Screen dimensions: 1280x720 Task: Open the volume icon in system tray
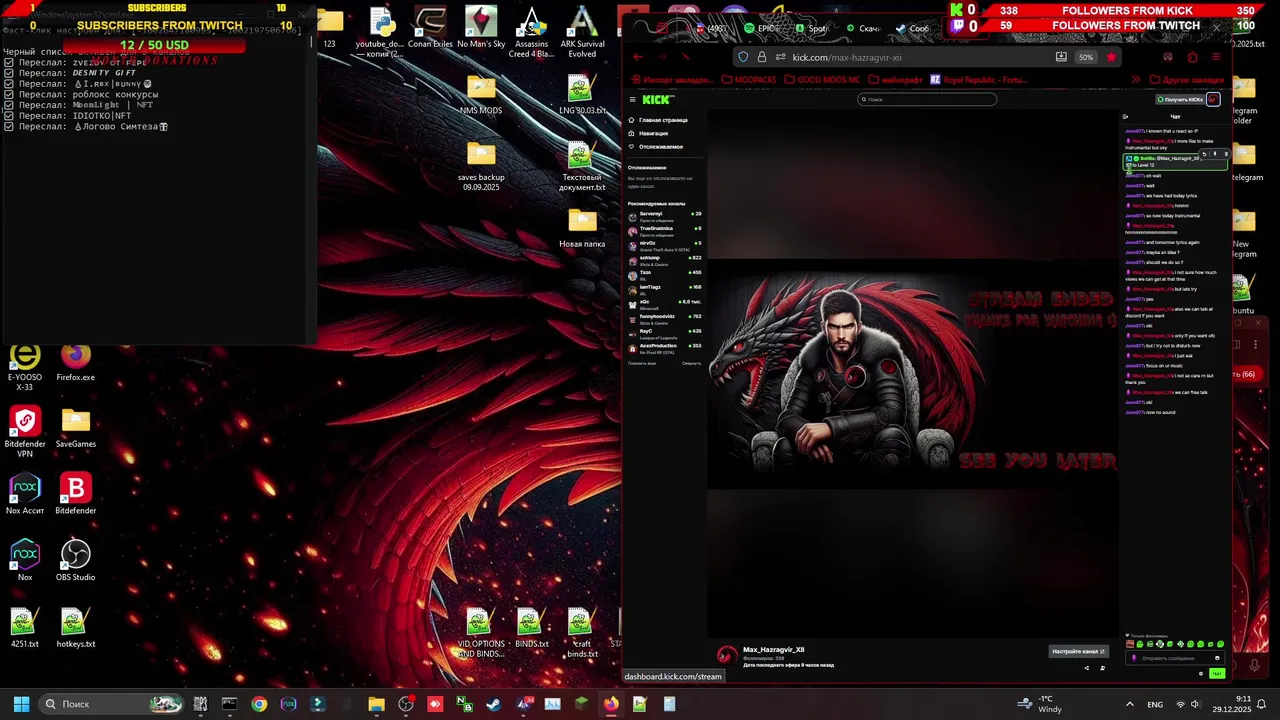(1195, 704)
